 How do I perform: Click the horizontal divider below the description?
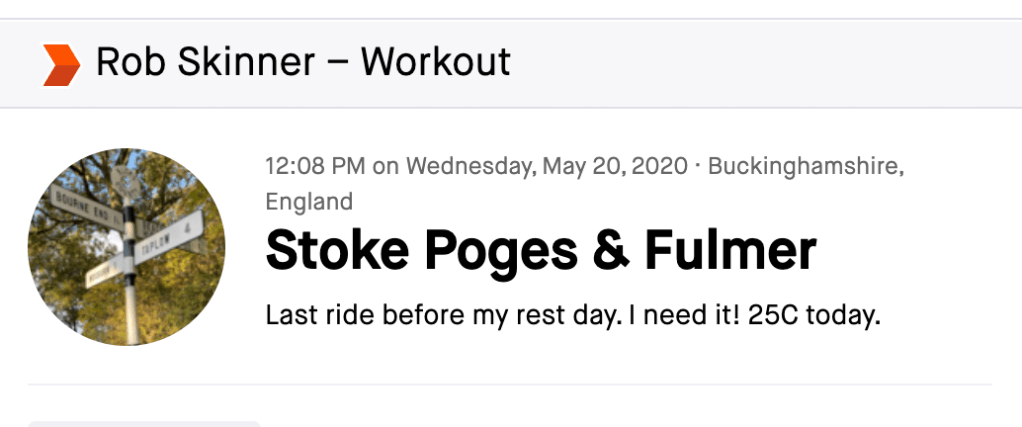[510, 384]
